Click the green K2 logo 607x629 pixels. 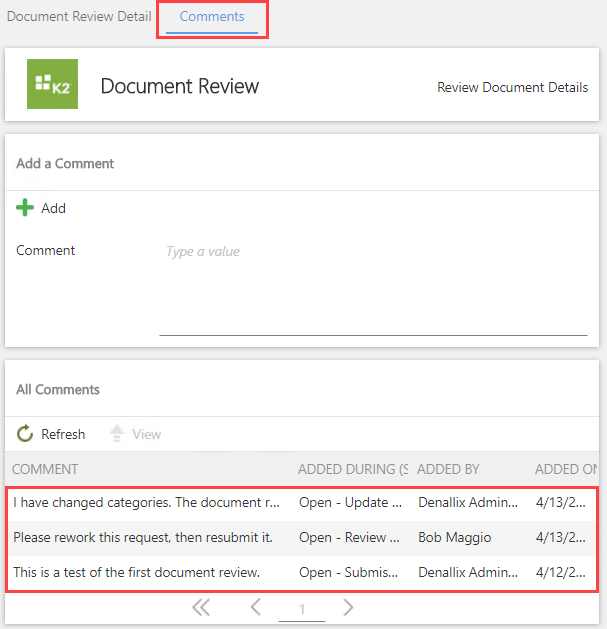pos(53,84)
